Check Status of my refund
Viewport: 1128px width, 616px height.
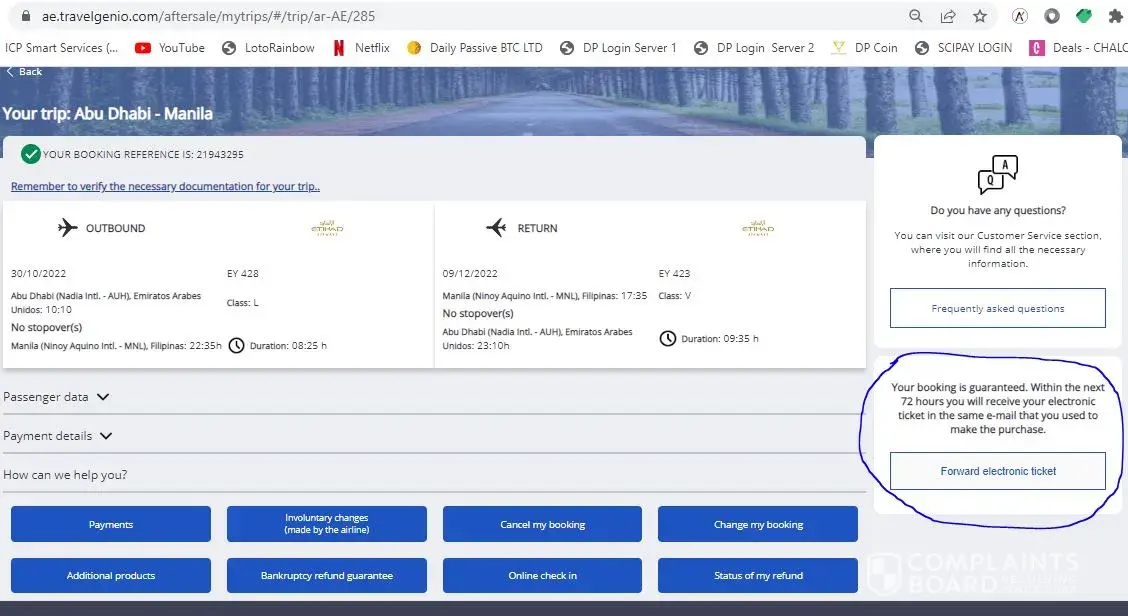[757, 575]
